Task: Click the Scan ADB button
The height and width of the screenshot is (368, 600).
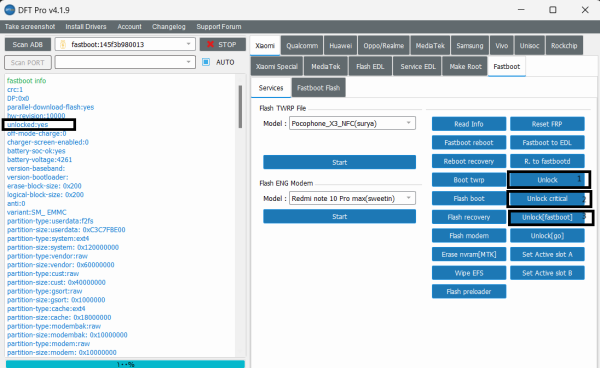Action: tap(28, 44)
